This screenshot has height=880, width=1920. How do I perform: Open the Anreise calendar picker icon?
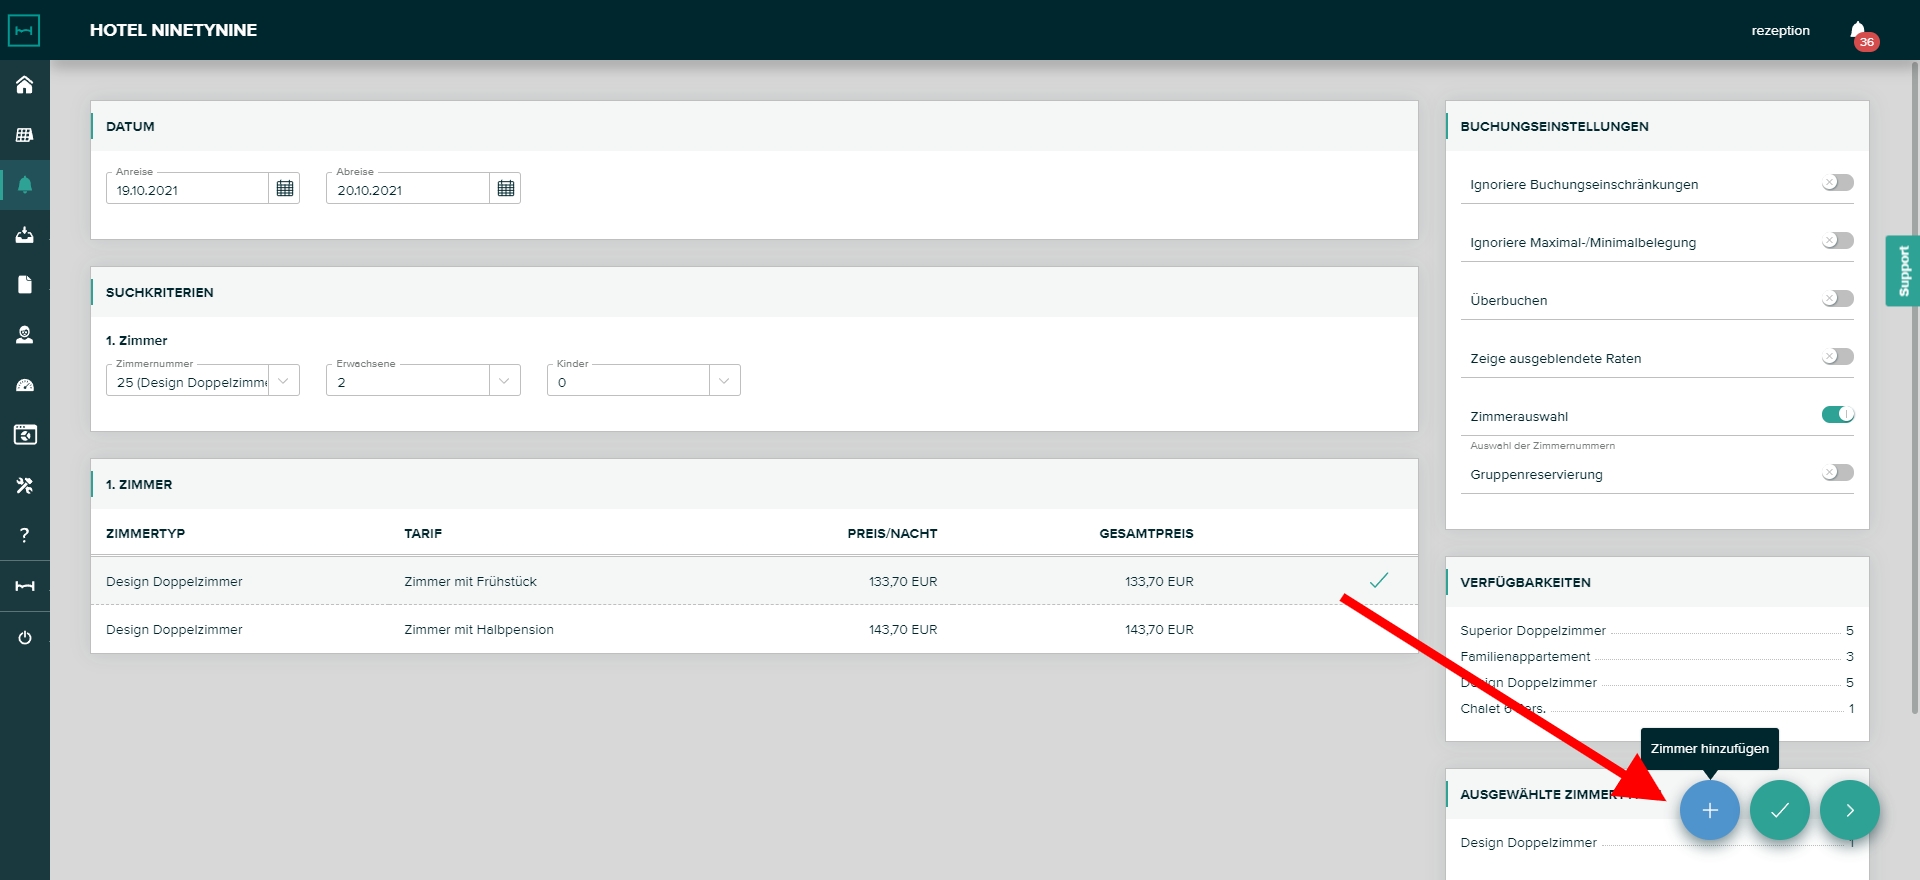click(x=285, y=188)
